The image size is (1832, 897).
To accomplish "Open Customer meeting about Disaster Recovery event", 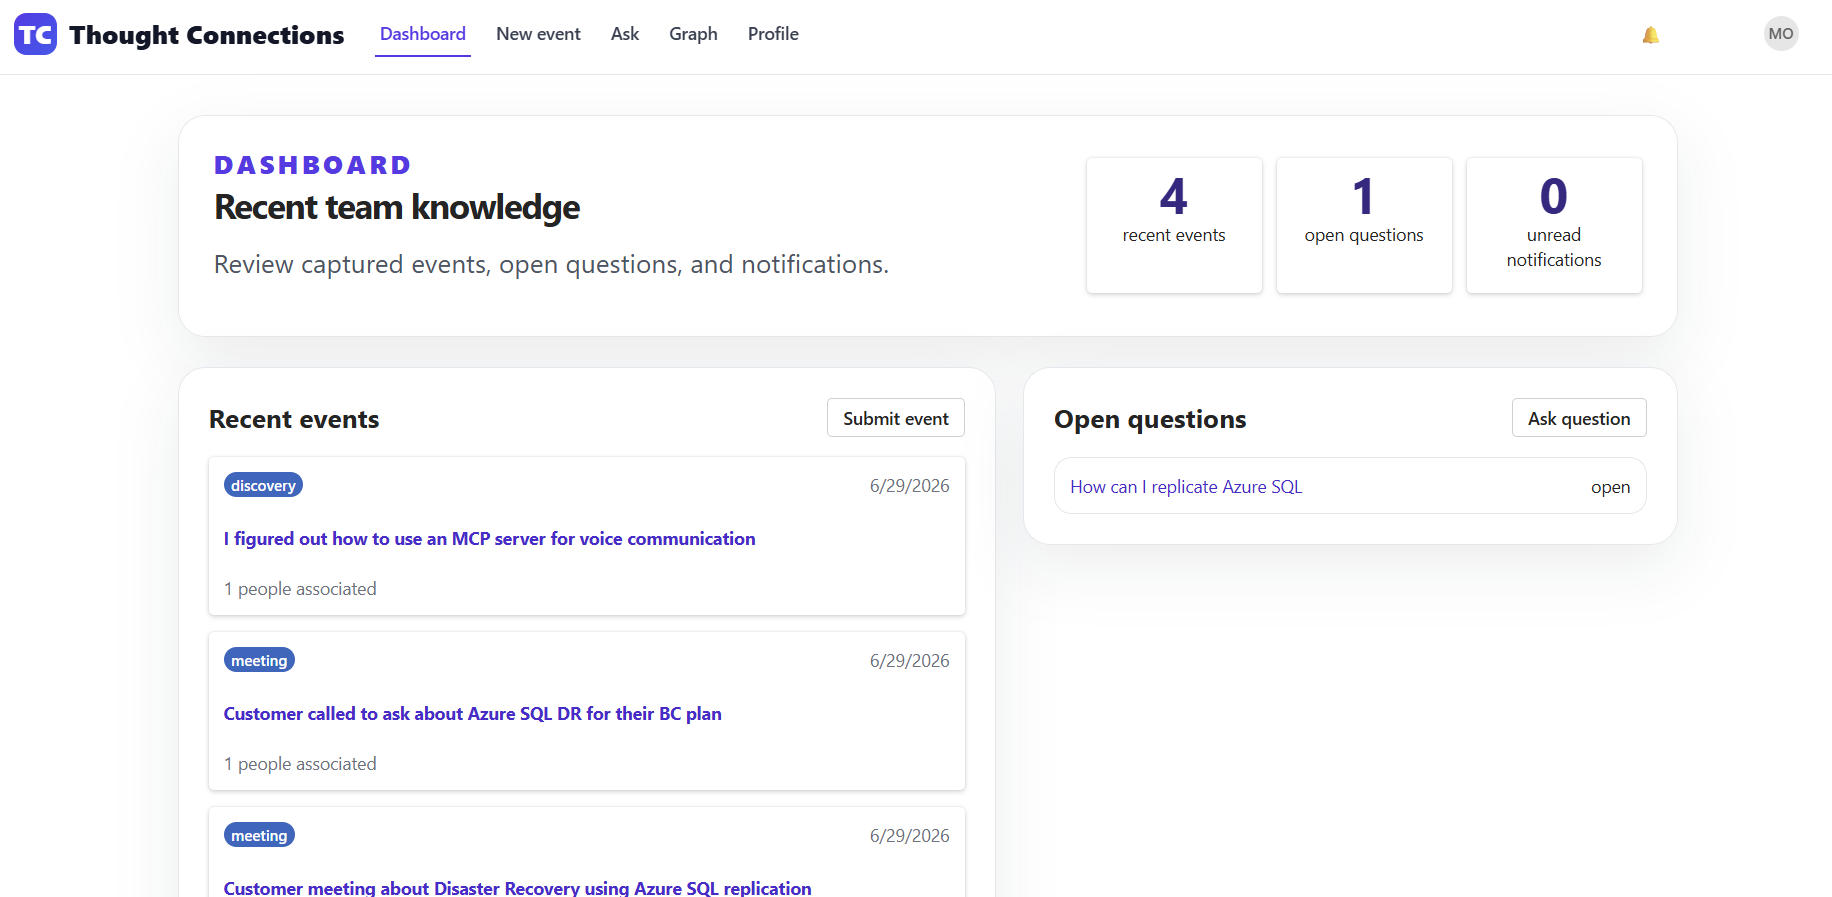I will coord(517,888).
